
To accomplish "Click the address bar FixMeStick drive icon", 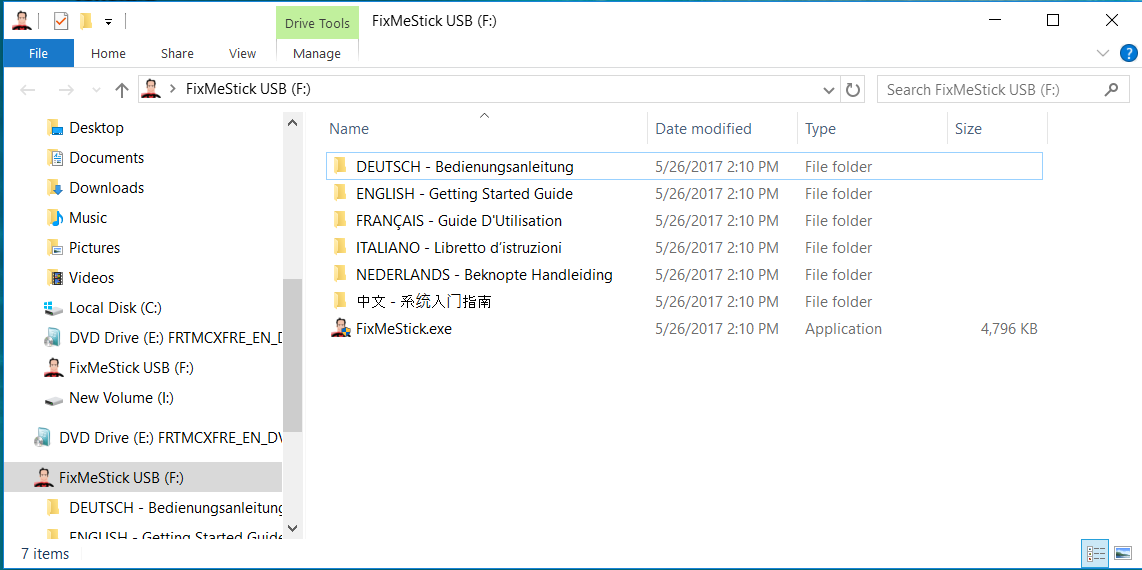I will click(151, 89).
